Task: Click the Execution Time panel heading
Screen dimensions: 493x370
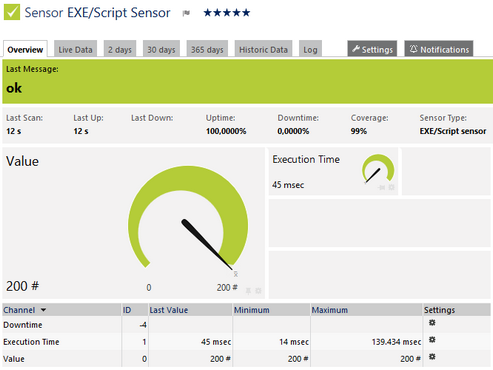Action: point(306,159)
